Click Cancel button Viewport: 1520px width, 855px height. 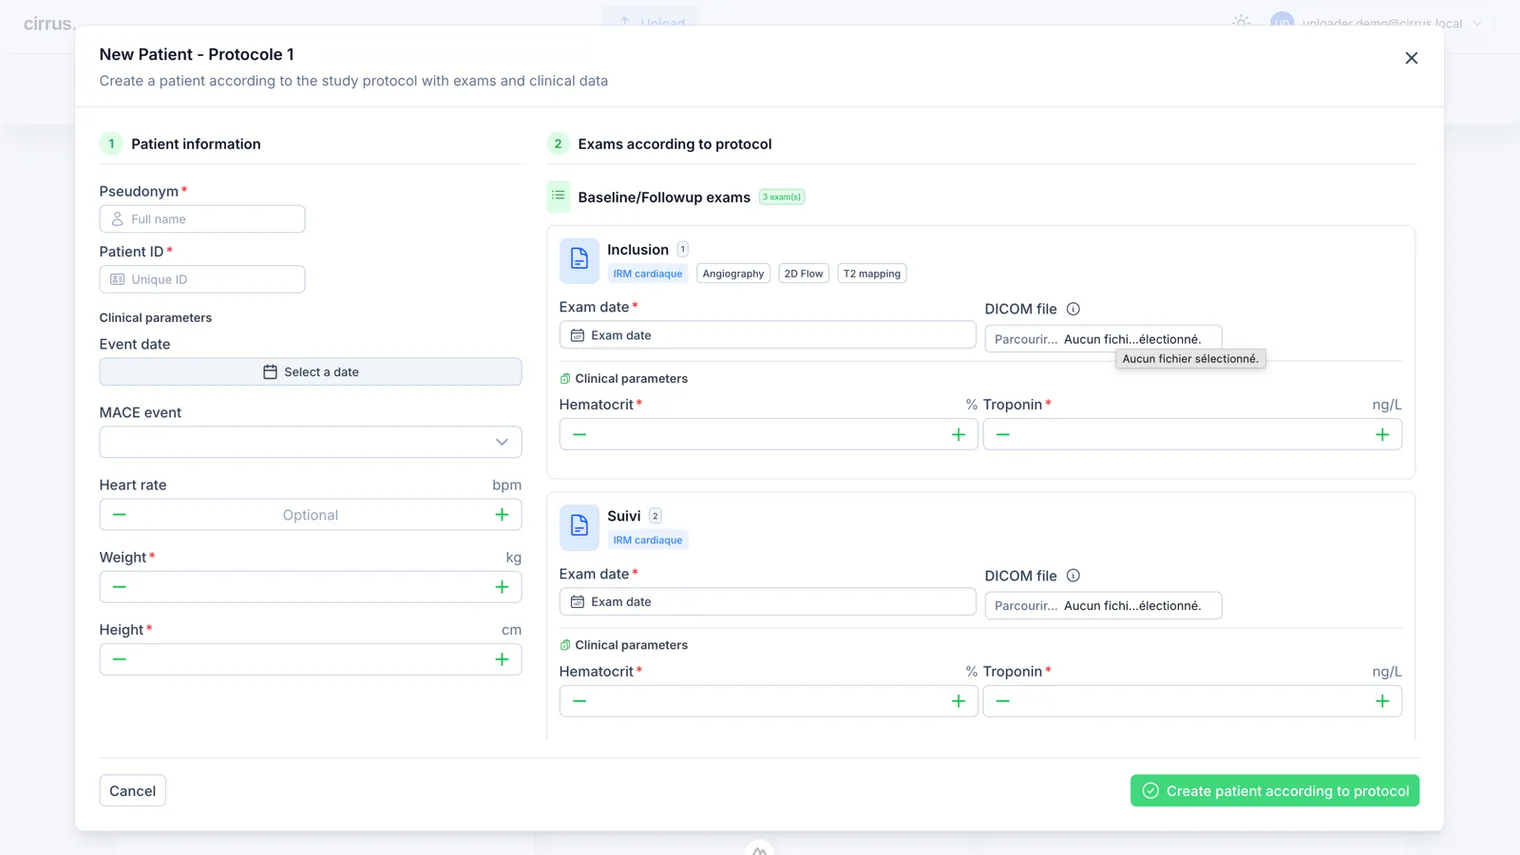(132, 791)
